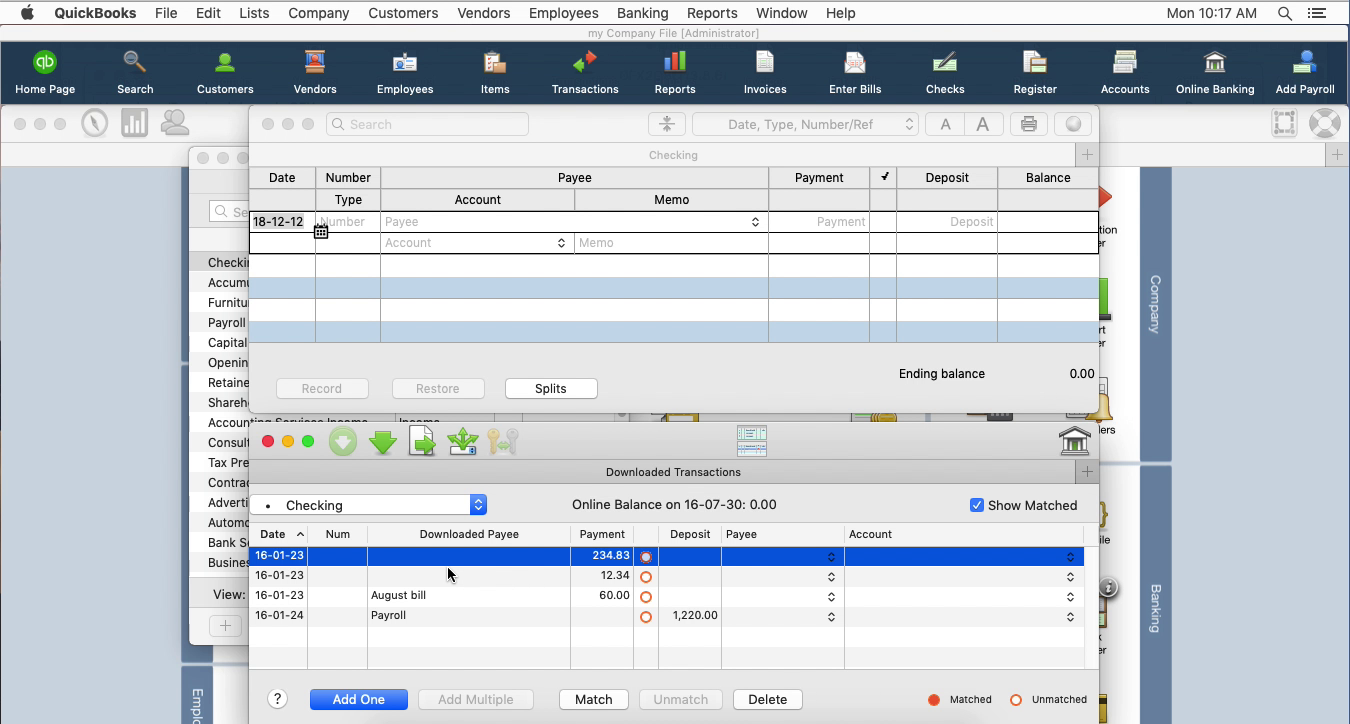Click the unmatched circle for 234.83 payment
Image resolution: width=1350 pixels, height=724 pixels.
[x=646, y=557]
